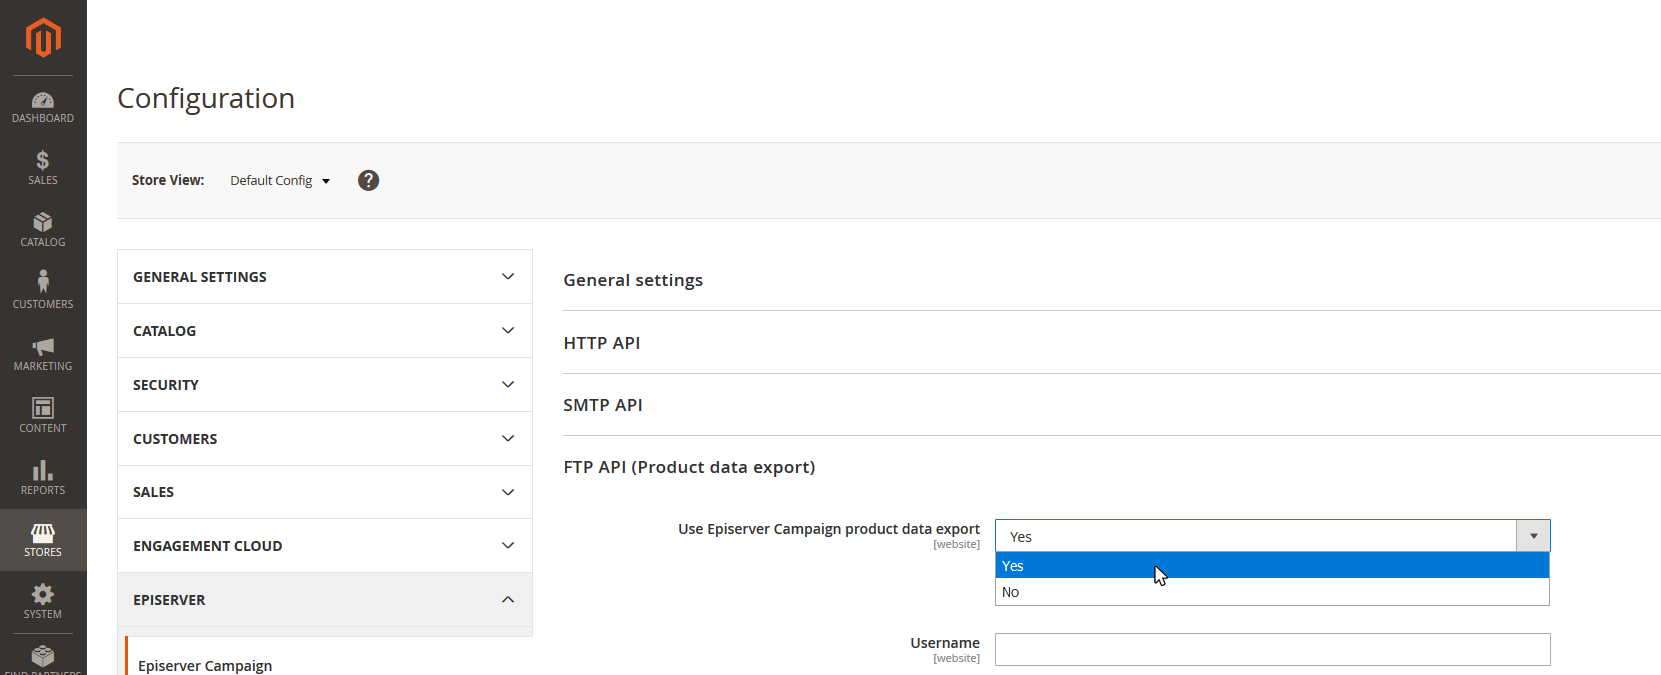Expand the Sales config section chevron
This screenshot has height=675, width=1661.
tap(508, 492)
